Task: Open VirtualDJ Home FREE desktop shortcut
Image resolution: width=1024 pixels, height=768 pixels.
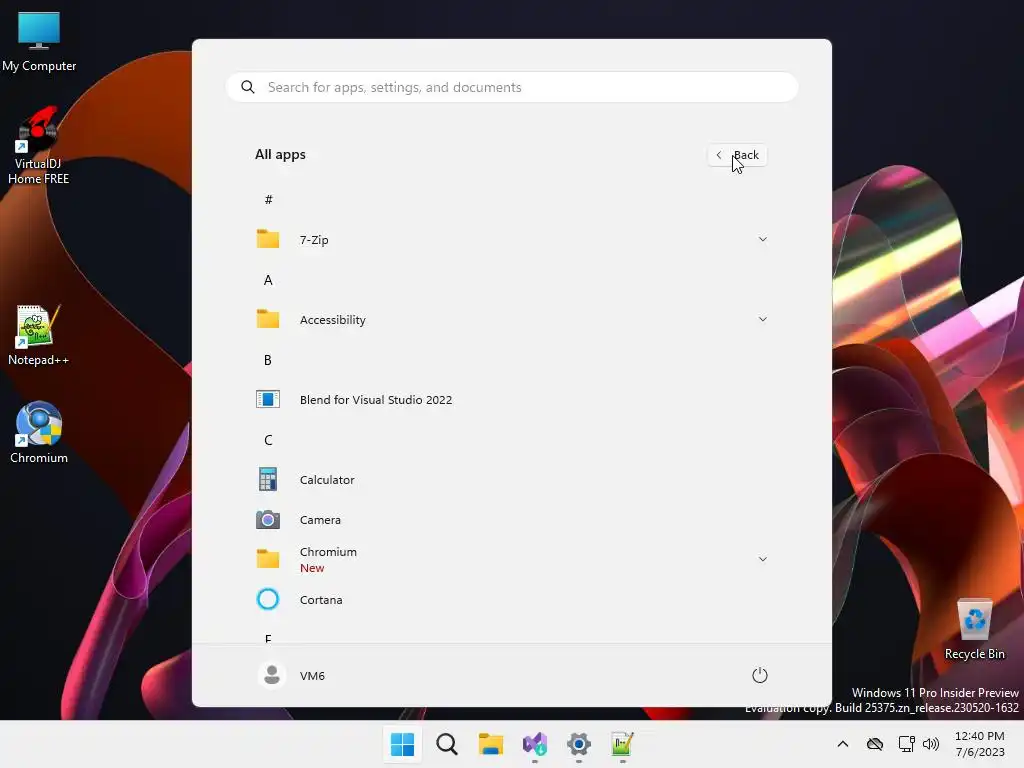Action: click(x=38, y=145)
